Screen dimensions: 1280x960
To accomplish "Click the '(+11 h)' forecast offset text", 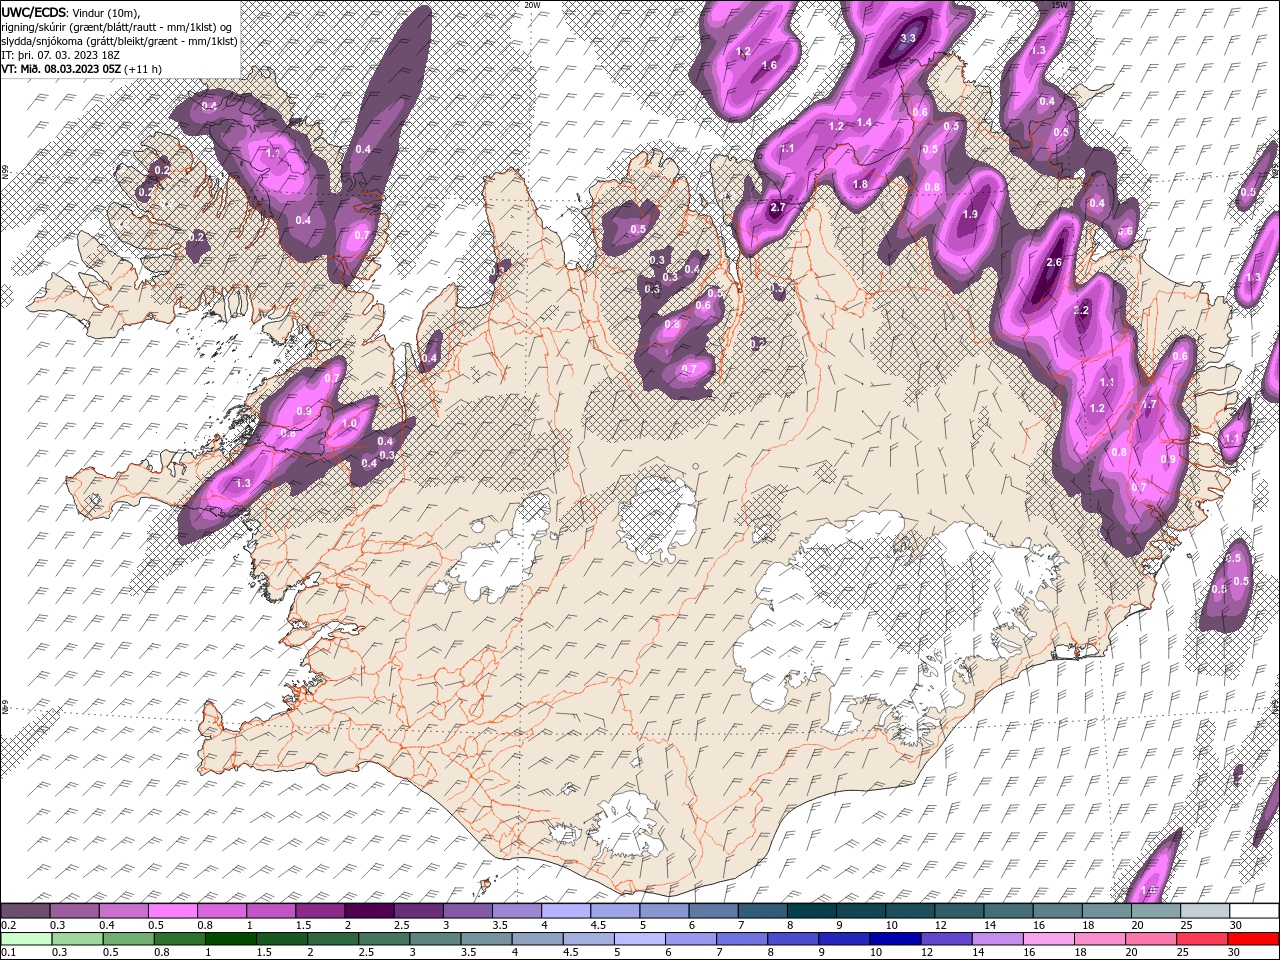I will [143, 69].
